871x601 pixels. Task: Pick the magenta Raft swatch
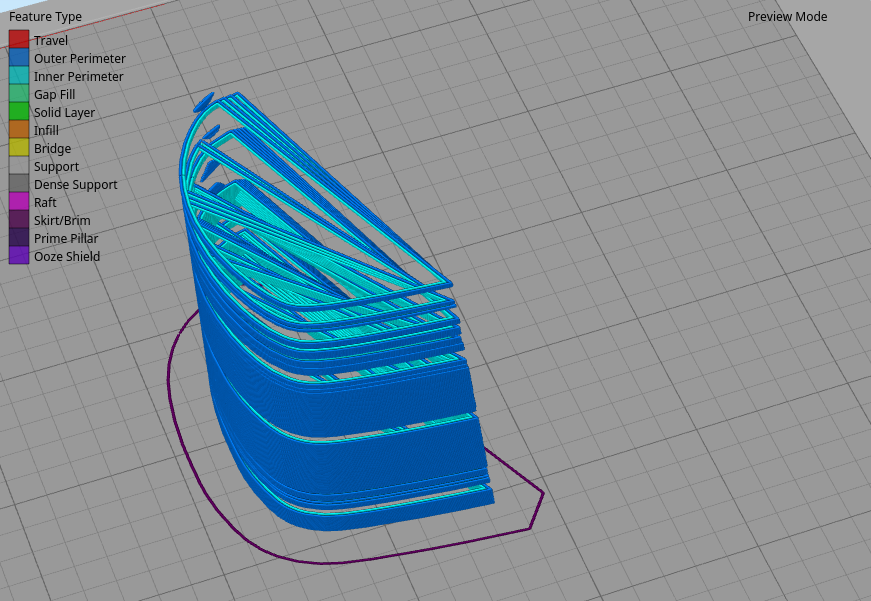pyautogui.click(x=19, y=202)
